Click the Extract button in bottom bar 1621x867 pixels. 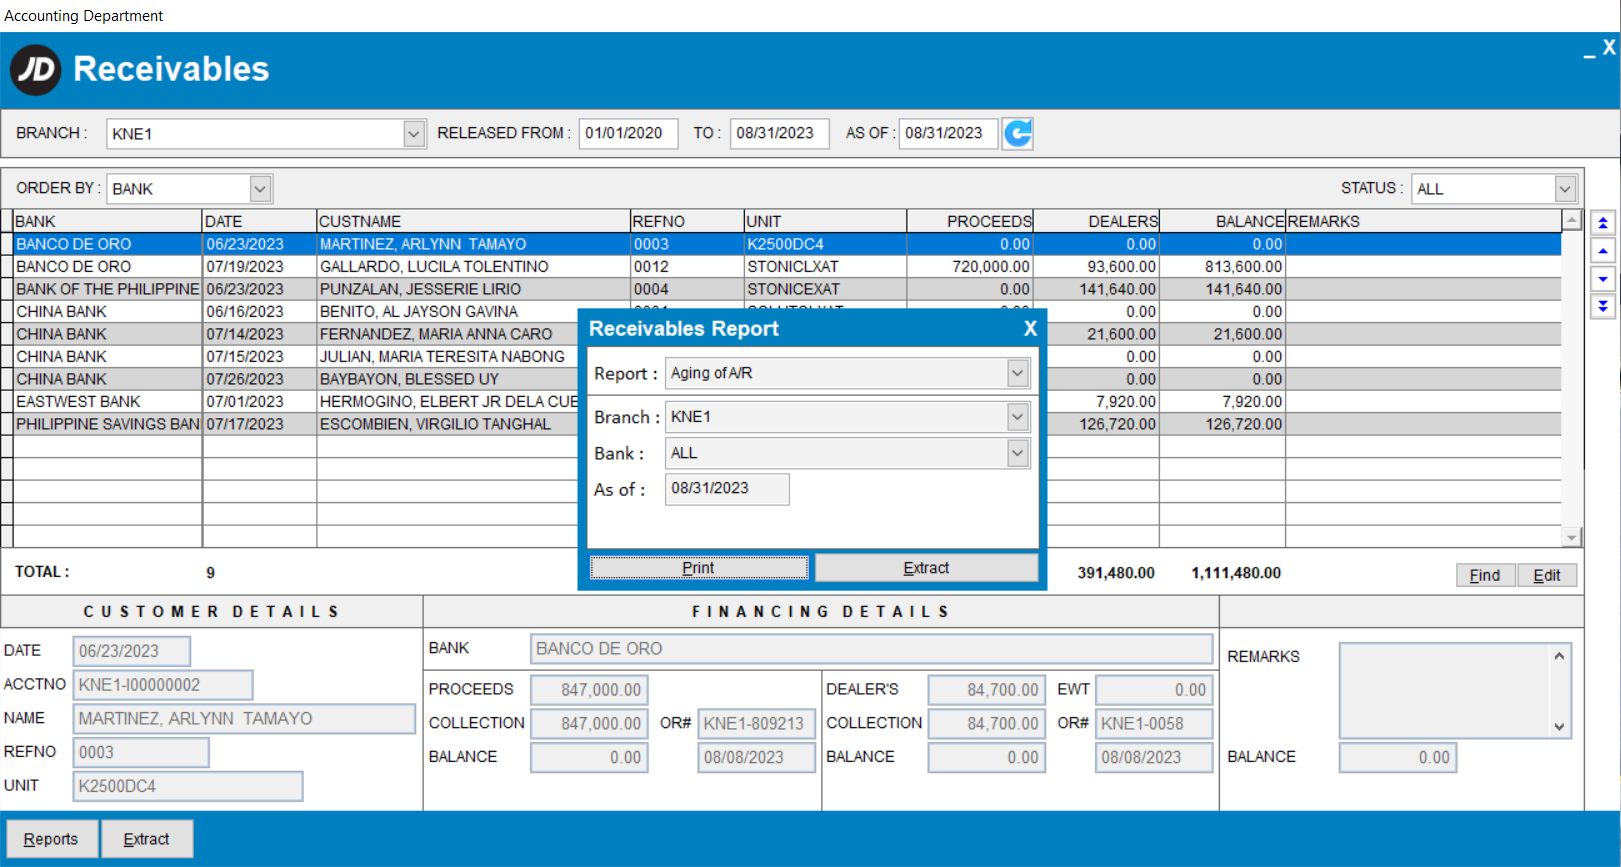pyautogui.click(x=146, y=839)
